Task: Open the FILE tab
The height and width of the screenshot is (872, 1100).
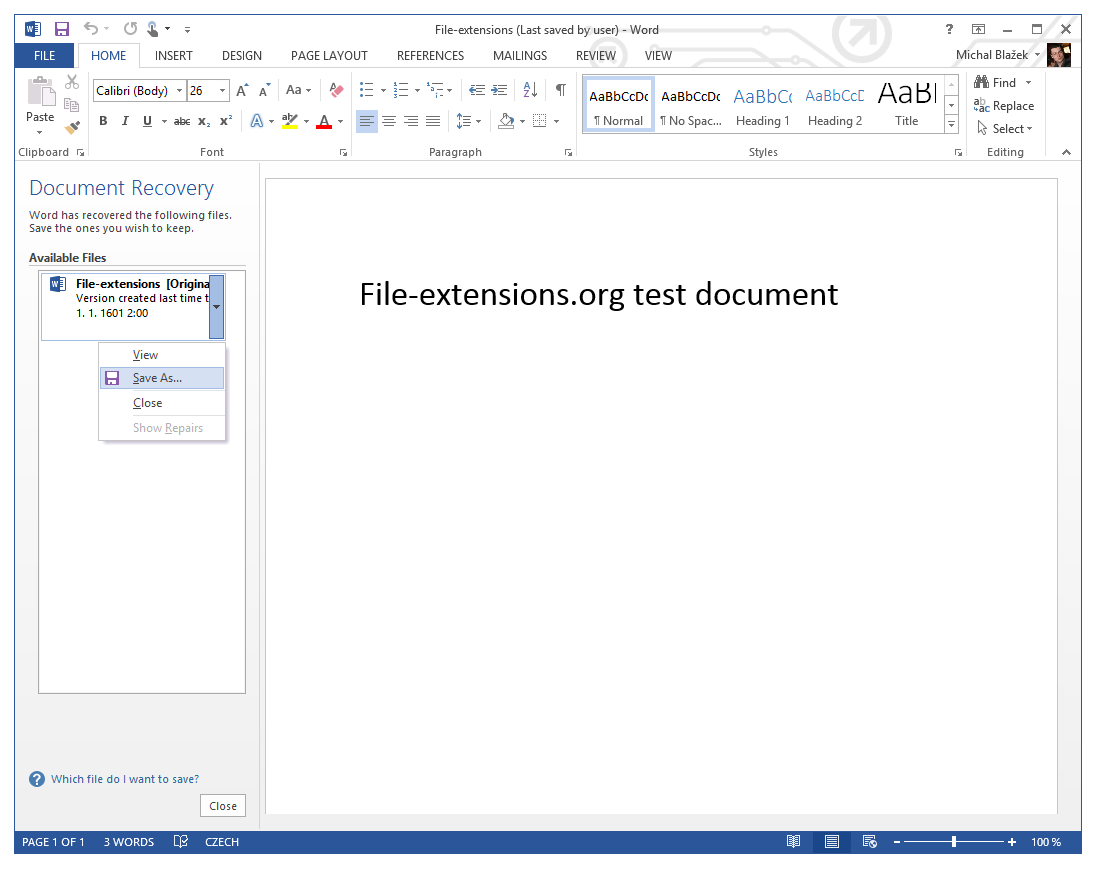Action: tap(44, 55)
